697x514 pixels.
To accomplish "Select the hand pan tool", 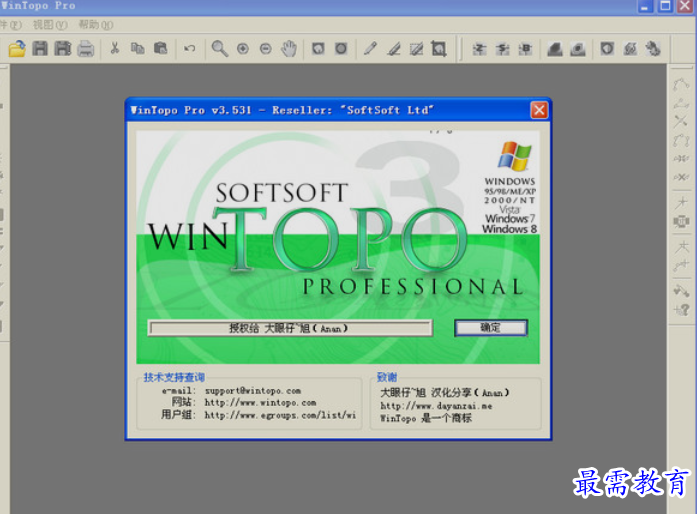I will [x=288, y=48].
